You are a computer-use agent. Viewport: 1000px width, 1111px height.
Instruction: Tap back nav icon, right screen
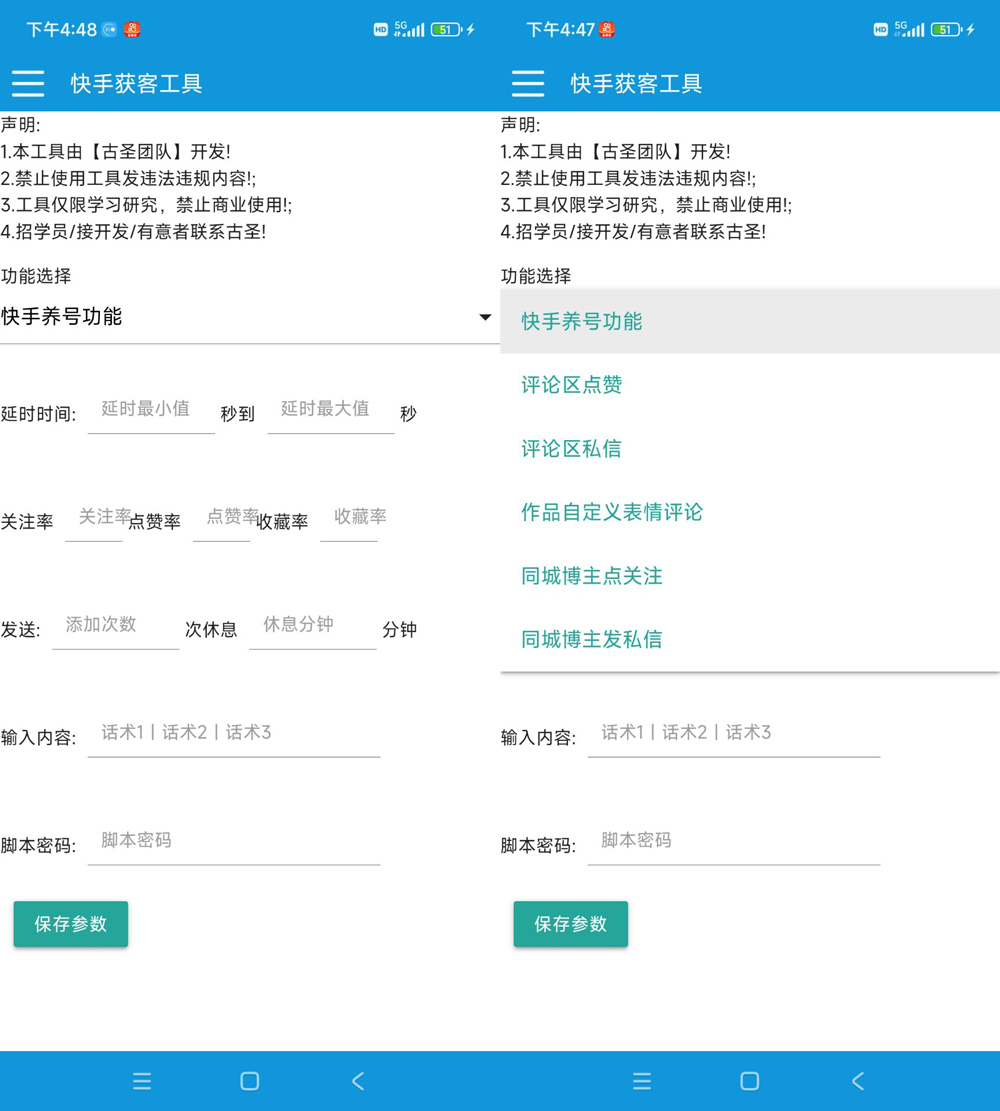pos(858,1081)
